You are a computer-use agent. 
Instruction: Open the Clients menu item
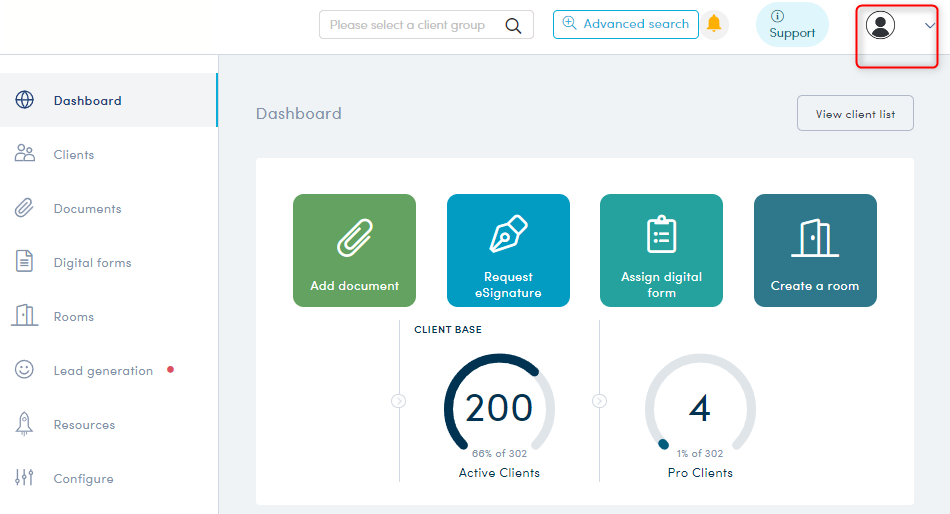tap(108, 155)
